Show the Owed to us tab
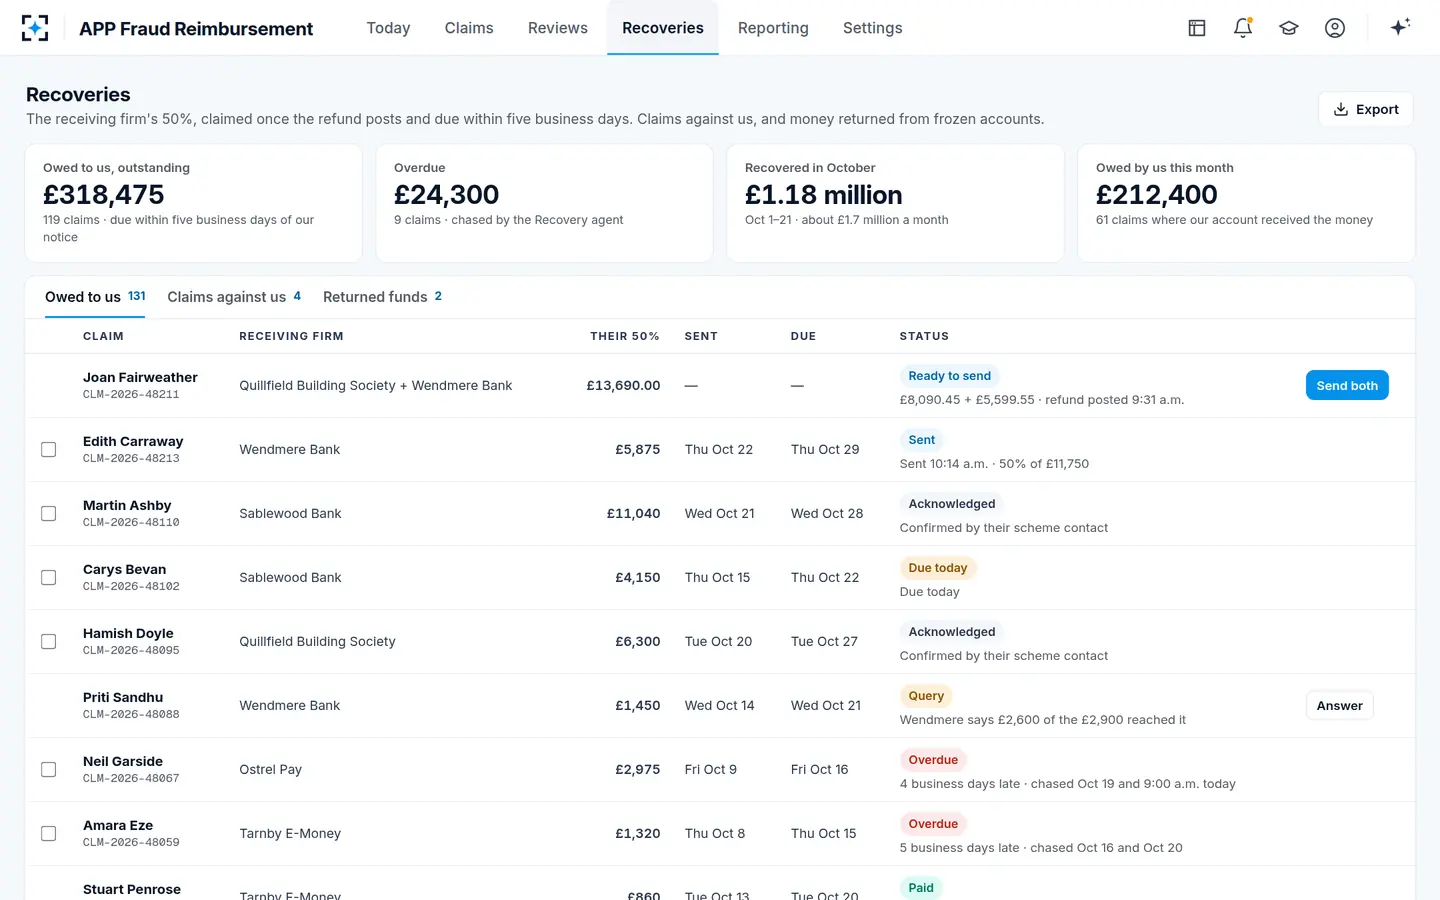This screenshot has height=900, width=1440. pos(95,297)
